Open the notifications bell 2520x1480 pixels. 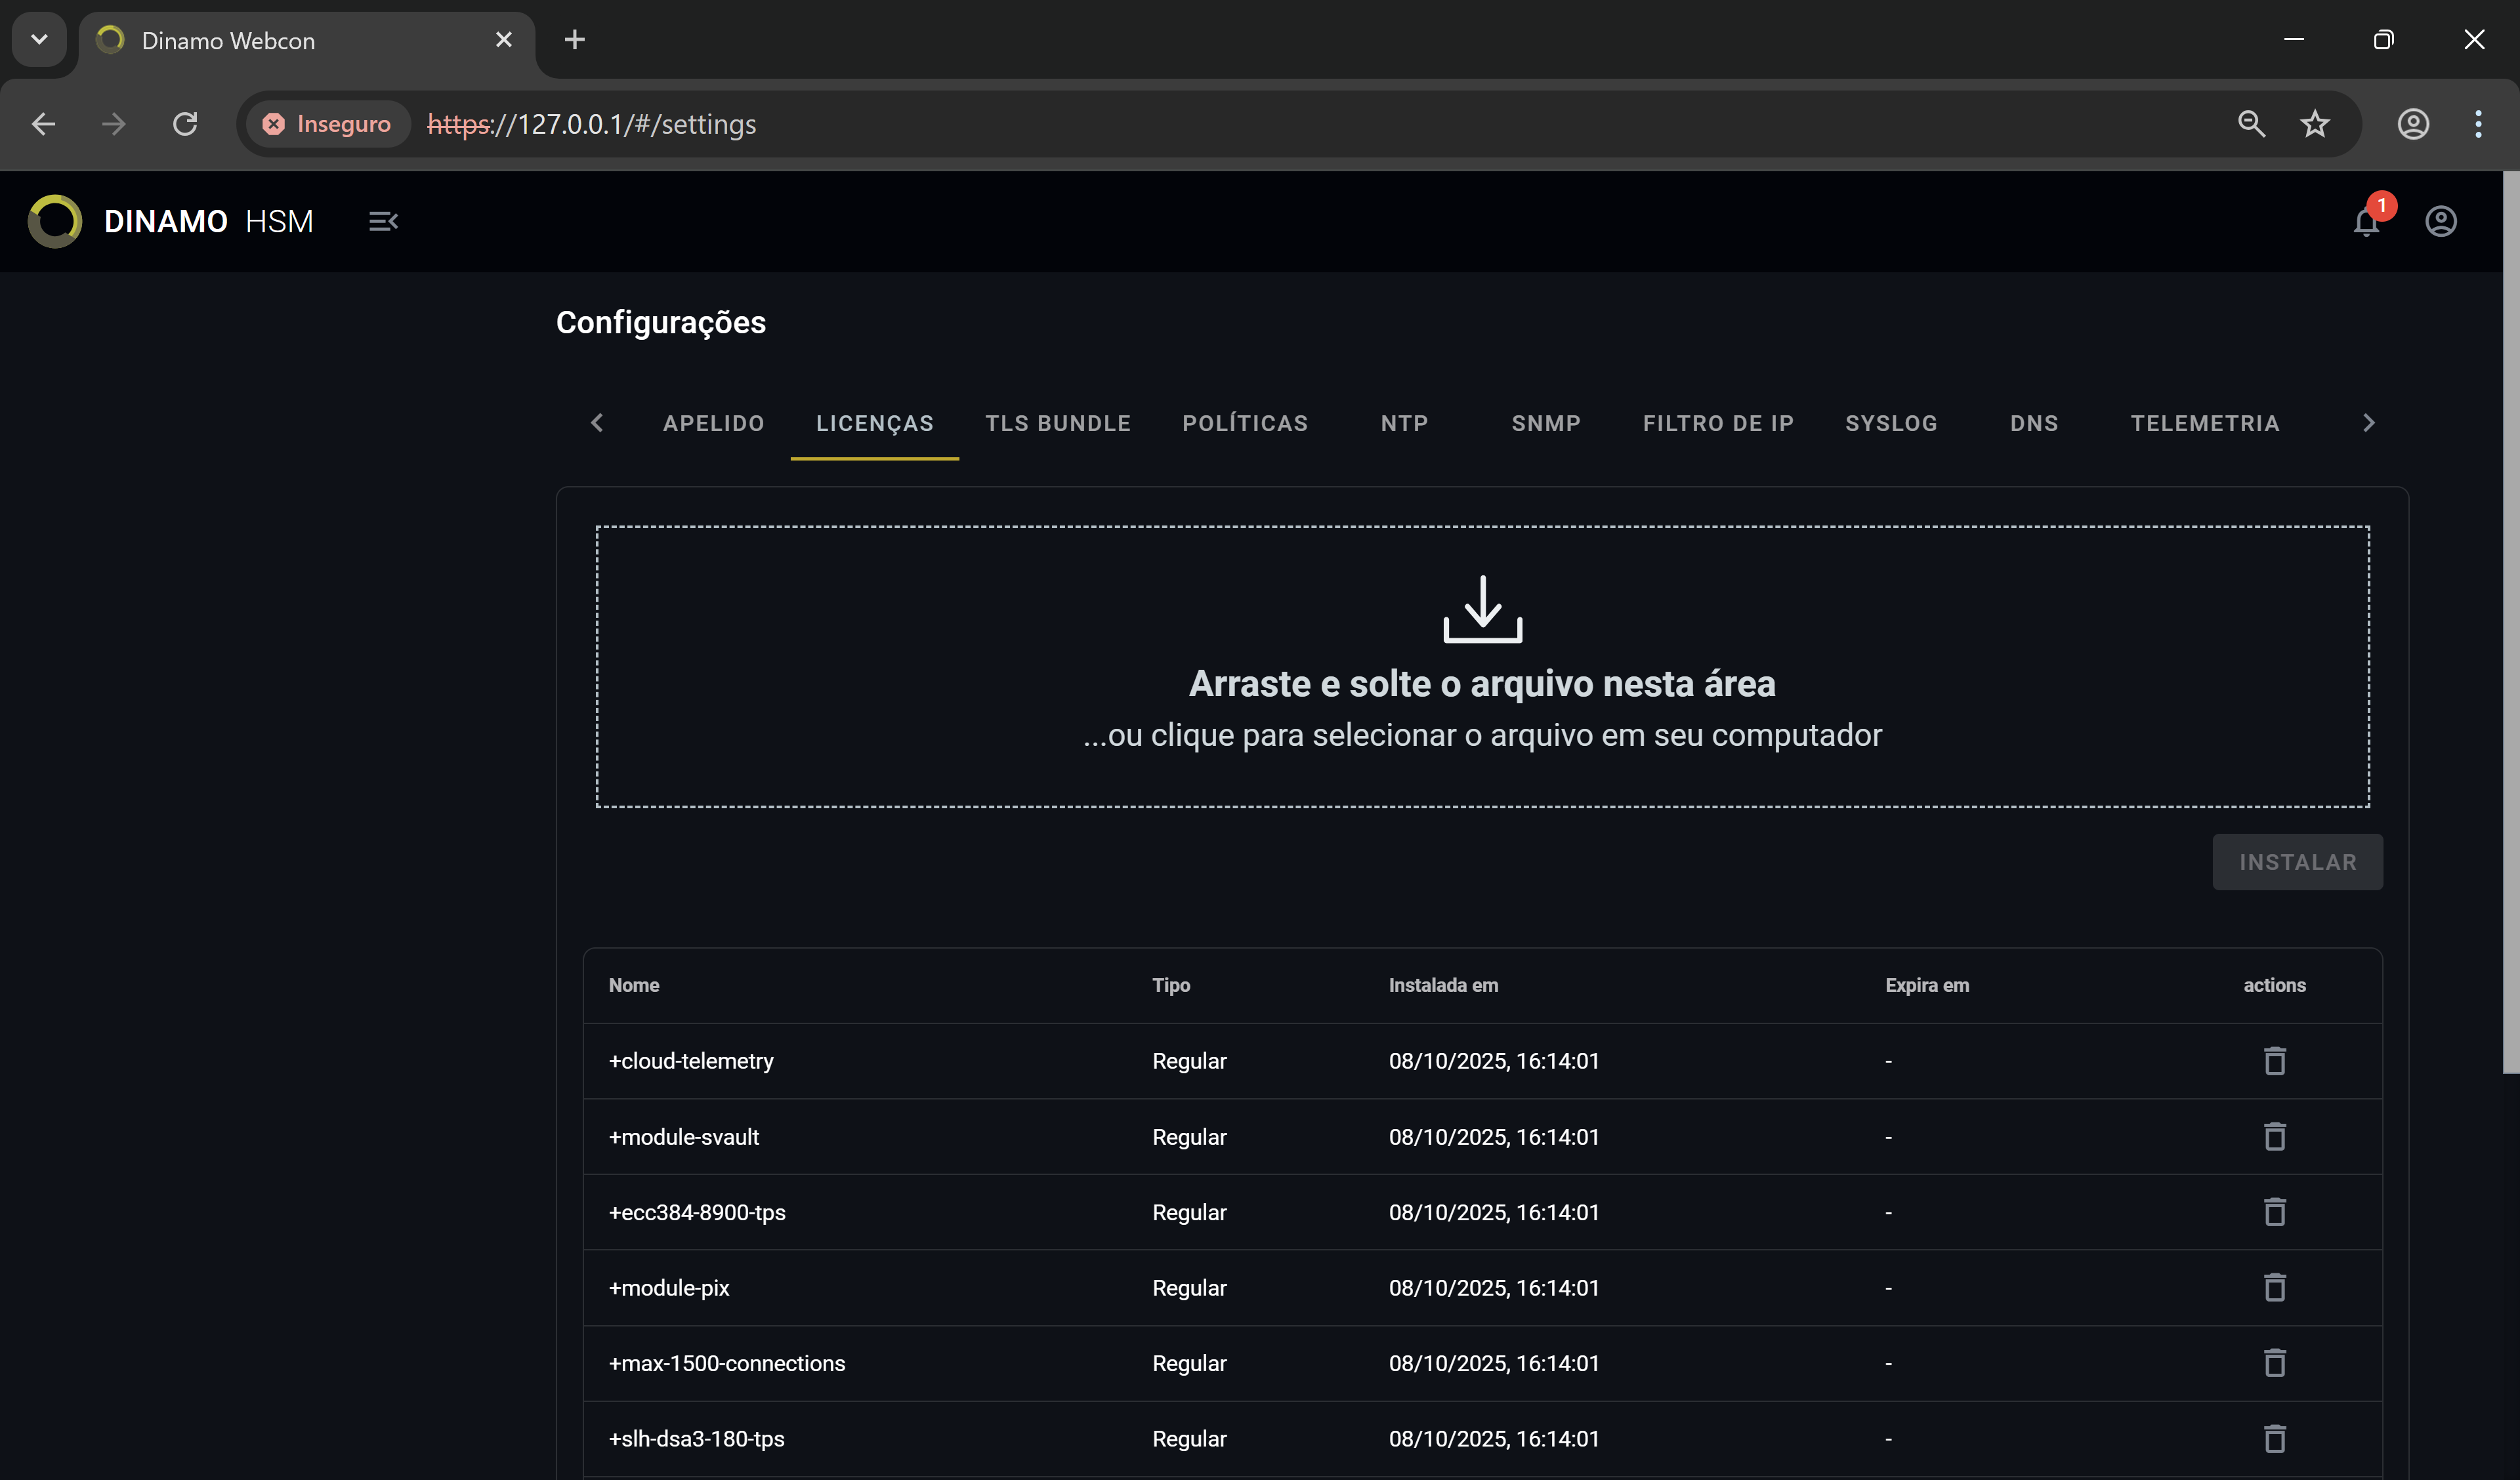coord(2365,221)
